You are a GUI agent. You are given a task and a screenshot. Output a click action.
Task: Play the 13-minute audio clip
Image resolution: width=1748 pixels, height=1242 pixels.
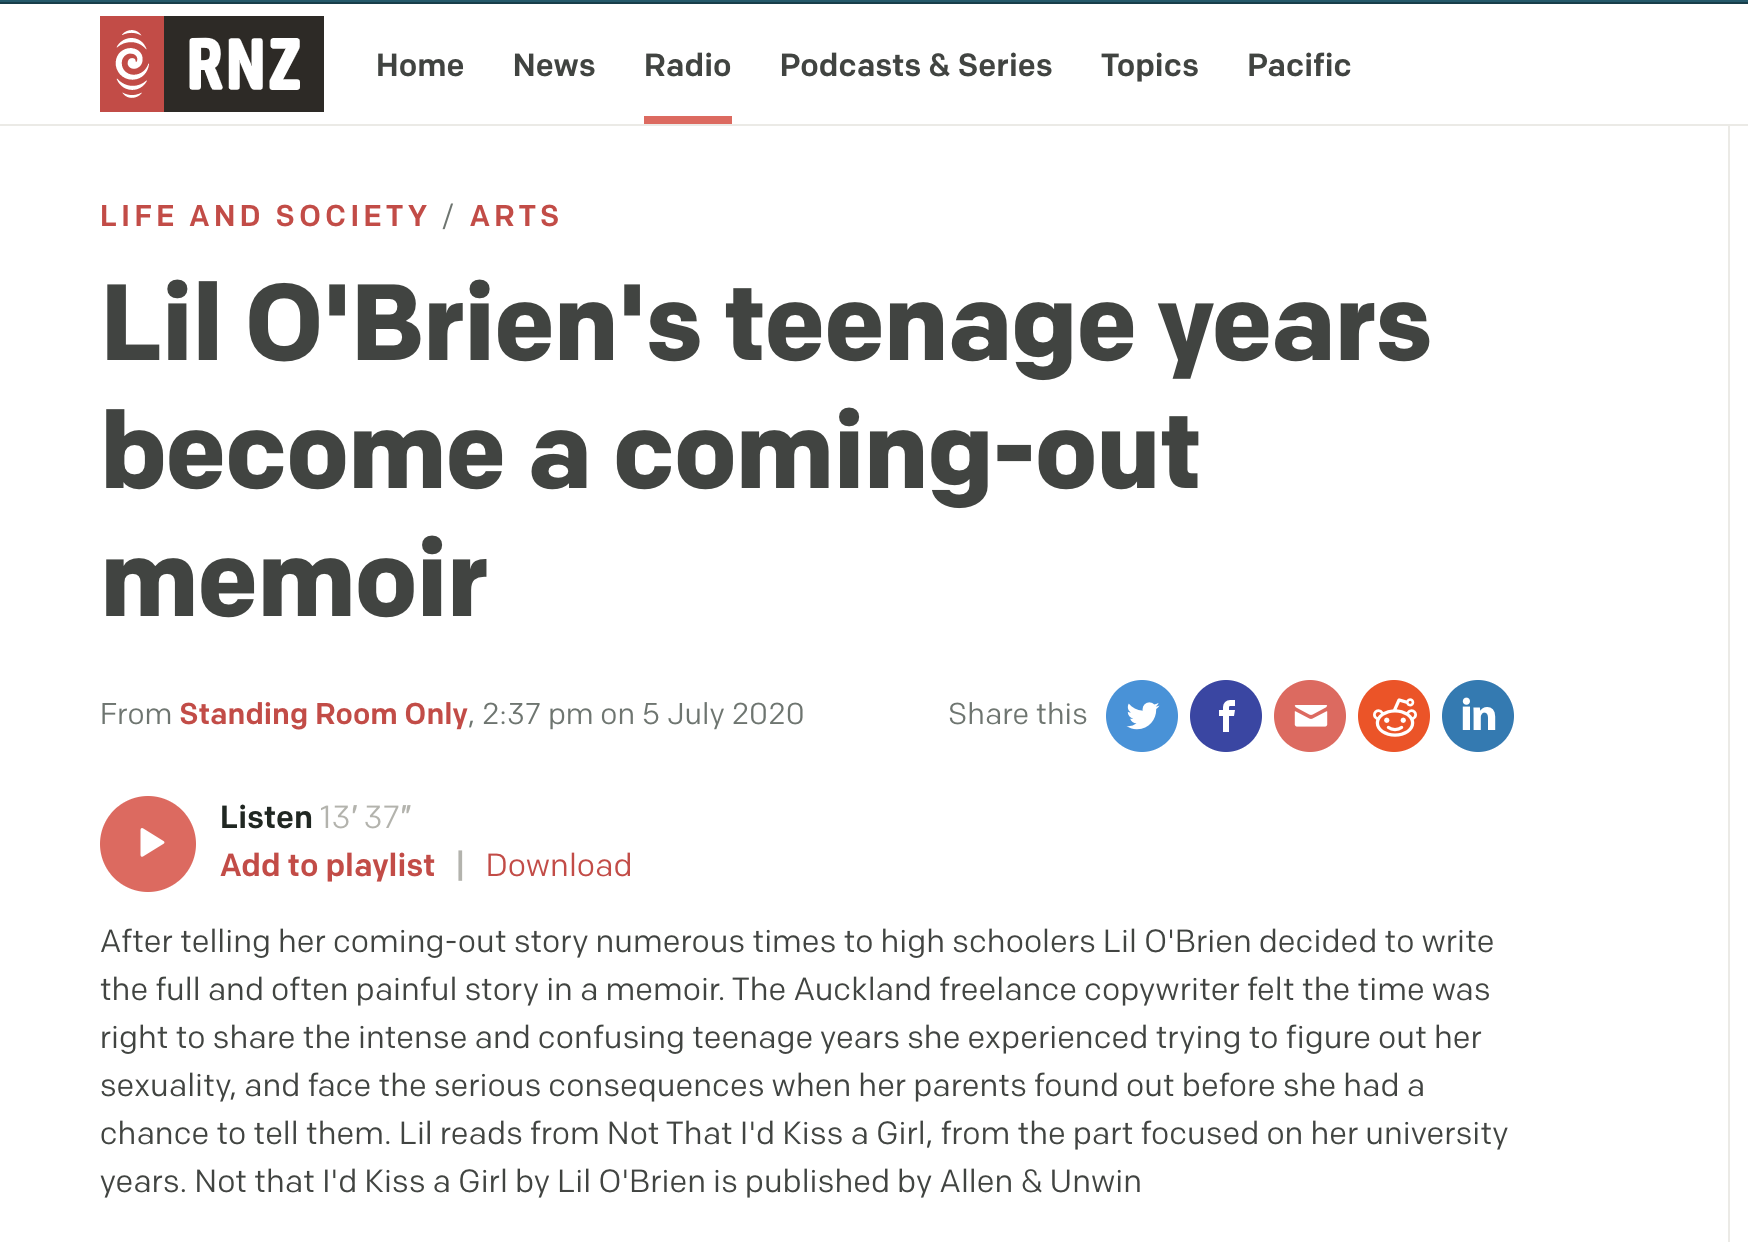point(148,843)
